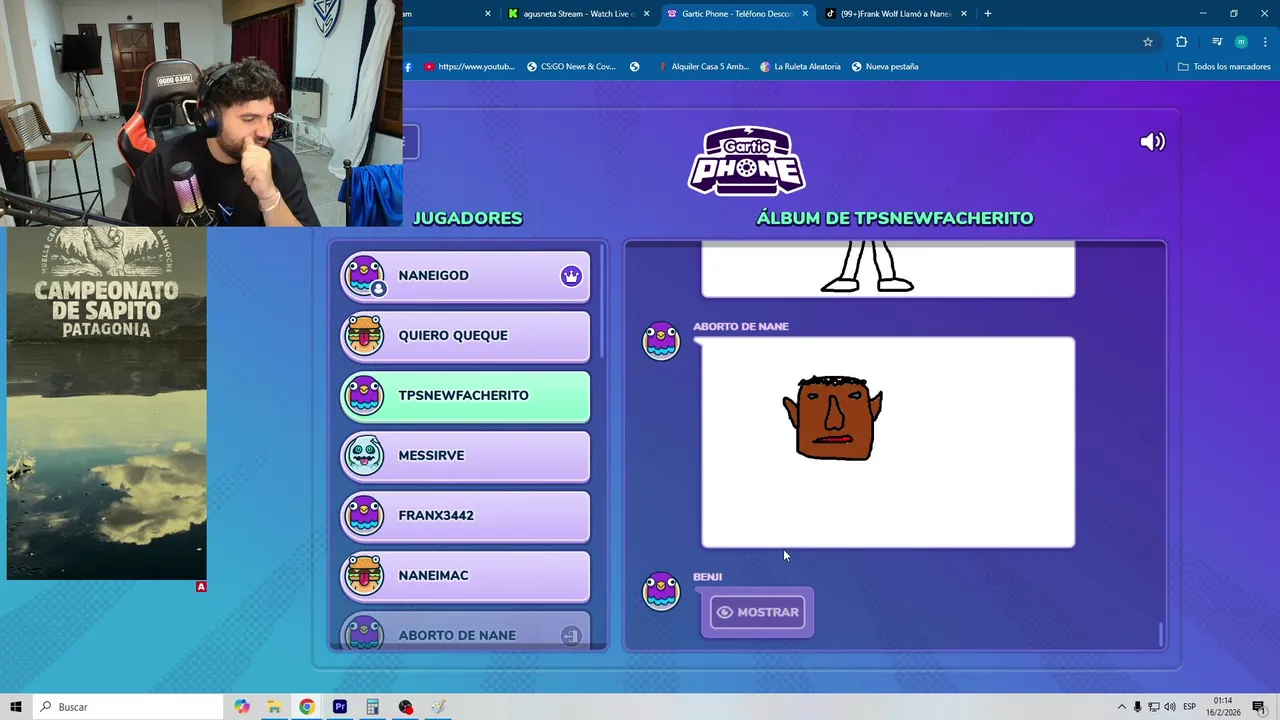Click the leave icon on ABORTO DE NANE row
The height and width of the screenshot is (720, 1280).
[571, 636]
